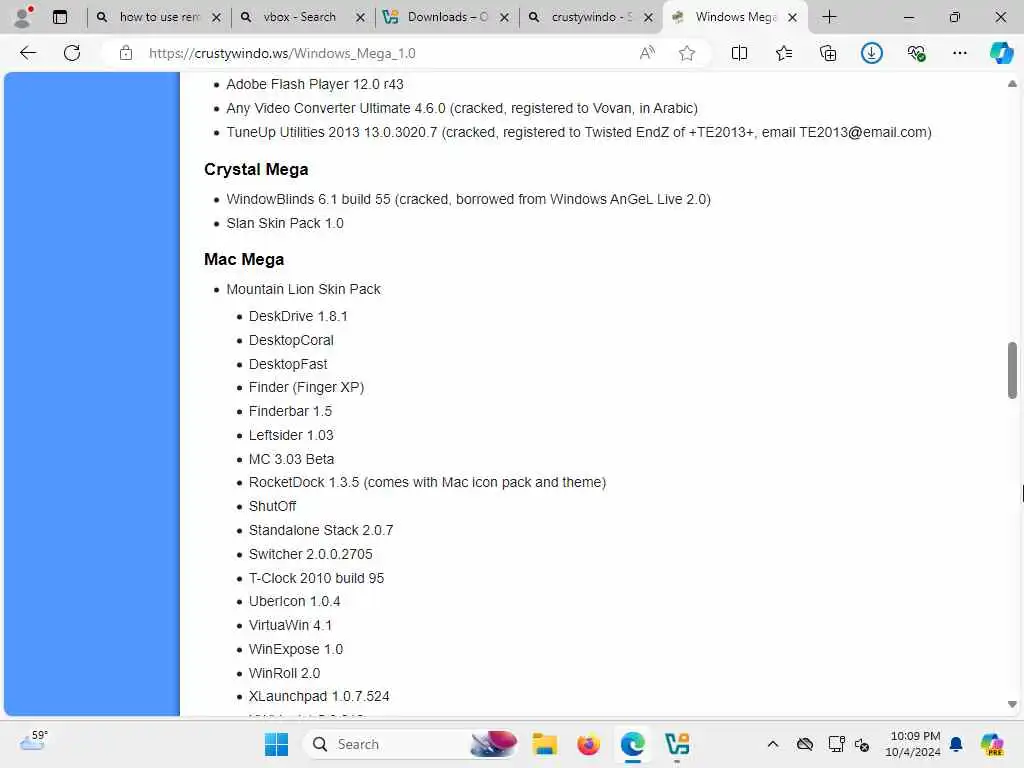Close the Downloads tab
The width and height of the screenshot is (1024, 768).
tap(504, 18)
